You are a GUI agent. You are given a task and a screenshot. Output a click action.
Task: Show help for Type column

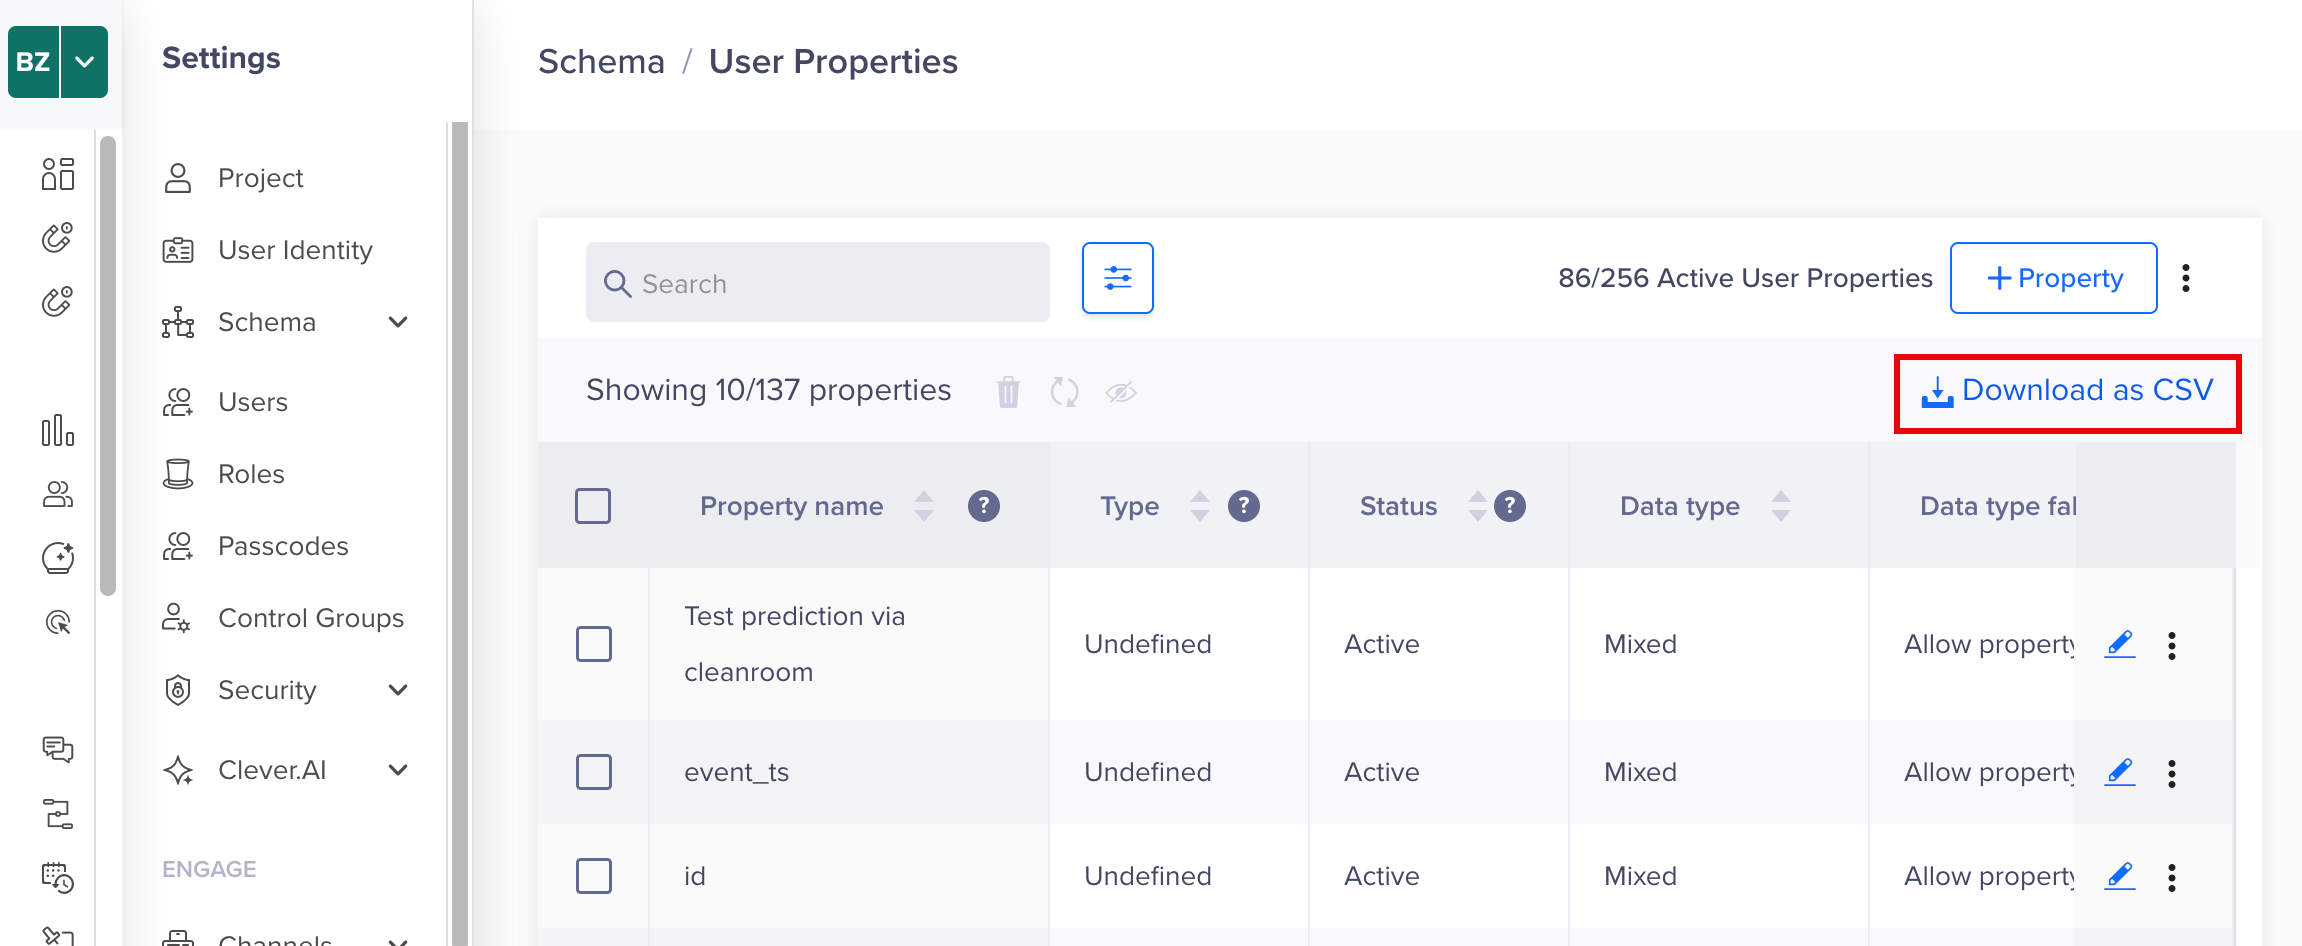point(1244,506)
